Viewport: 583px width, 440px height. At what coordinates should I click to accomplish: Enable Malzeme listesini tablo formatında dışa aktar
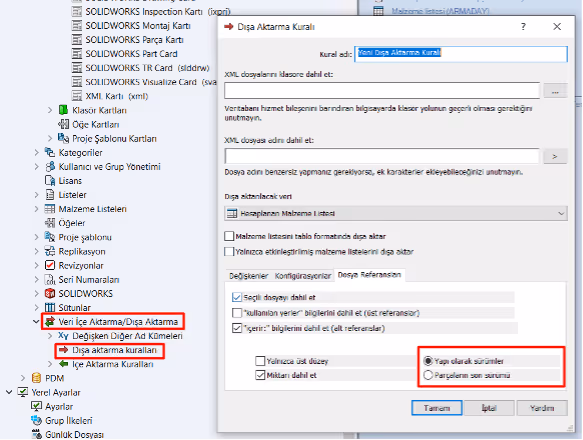point(229,236)
